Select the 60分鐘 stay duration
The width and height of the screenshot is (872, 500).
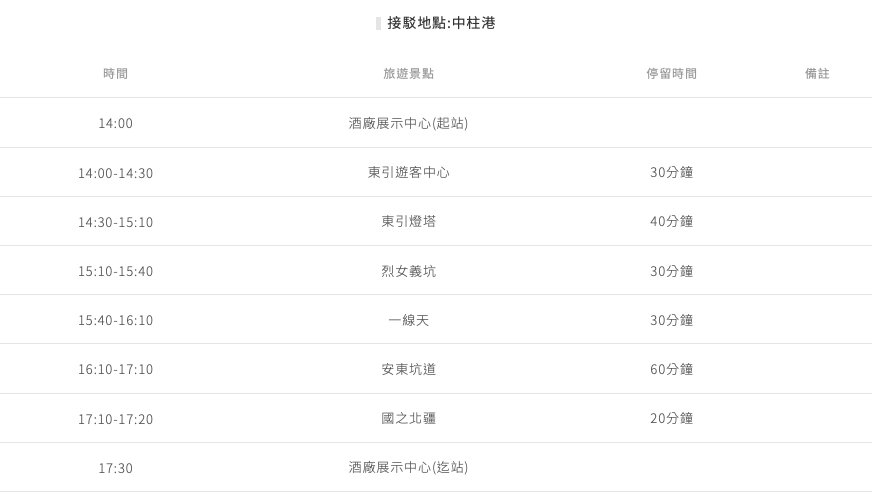pos(671,369)
